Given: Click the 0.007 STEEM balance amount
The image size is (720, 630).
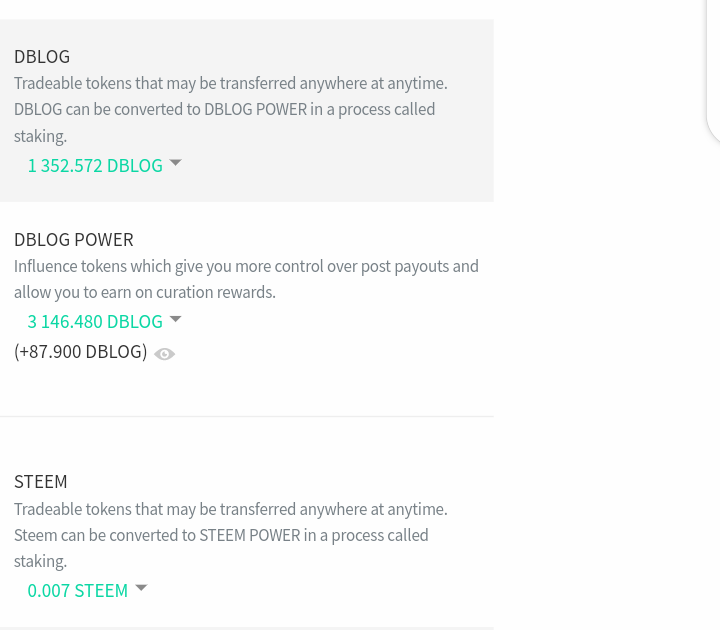Looking at the screenshot, I should pos(77,590).
